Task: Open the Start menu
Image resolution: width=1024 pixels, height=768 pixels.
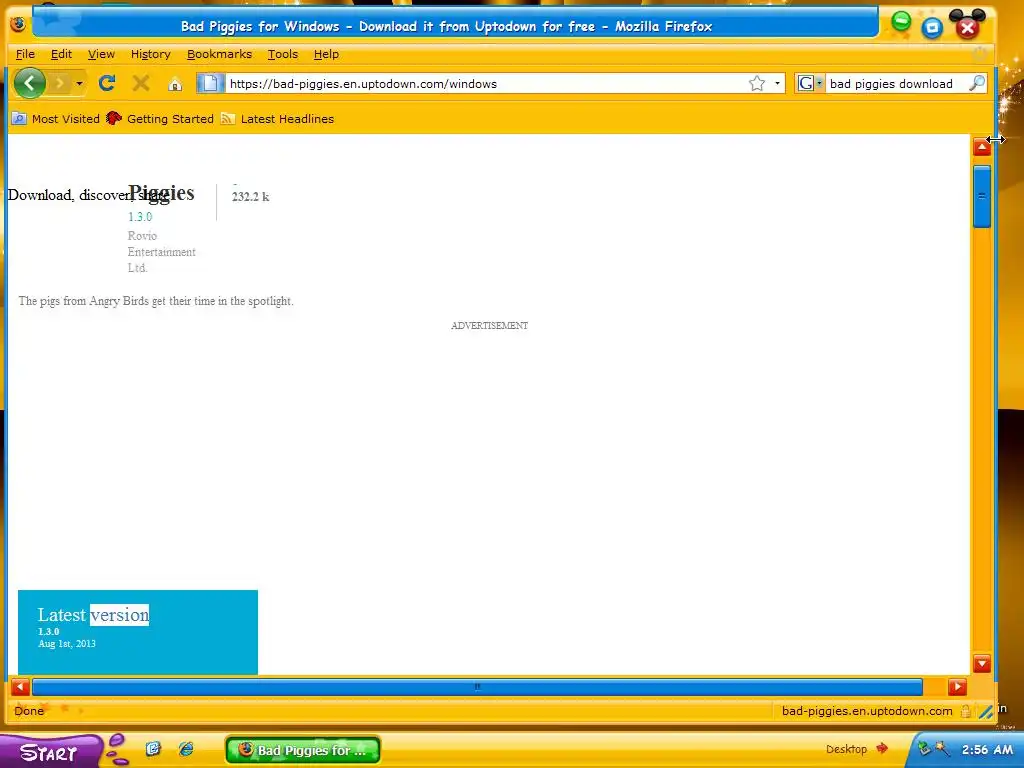Action: tap(50, 752)
